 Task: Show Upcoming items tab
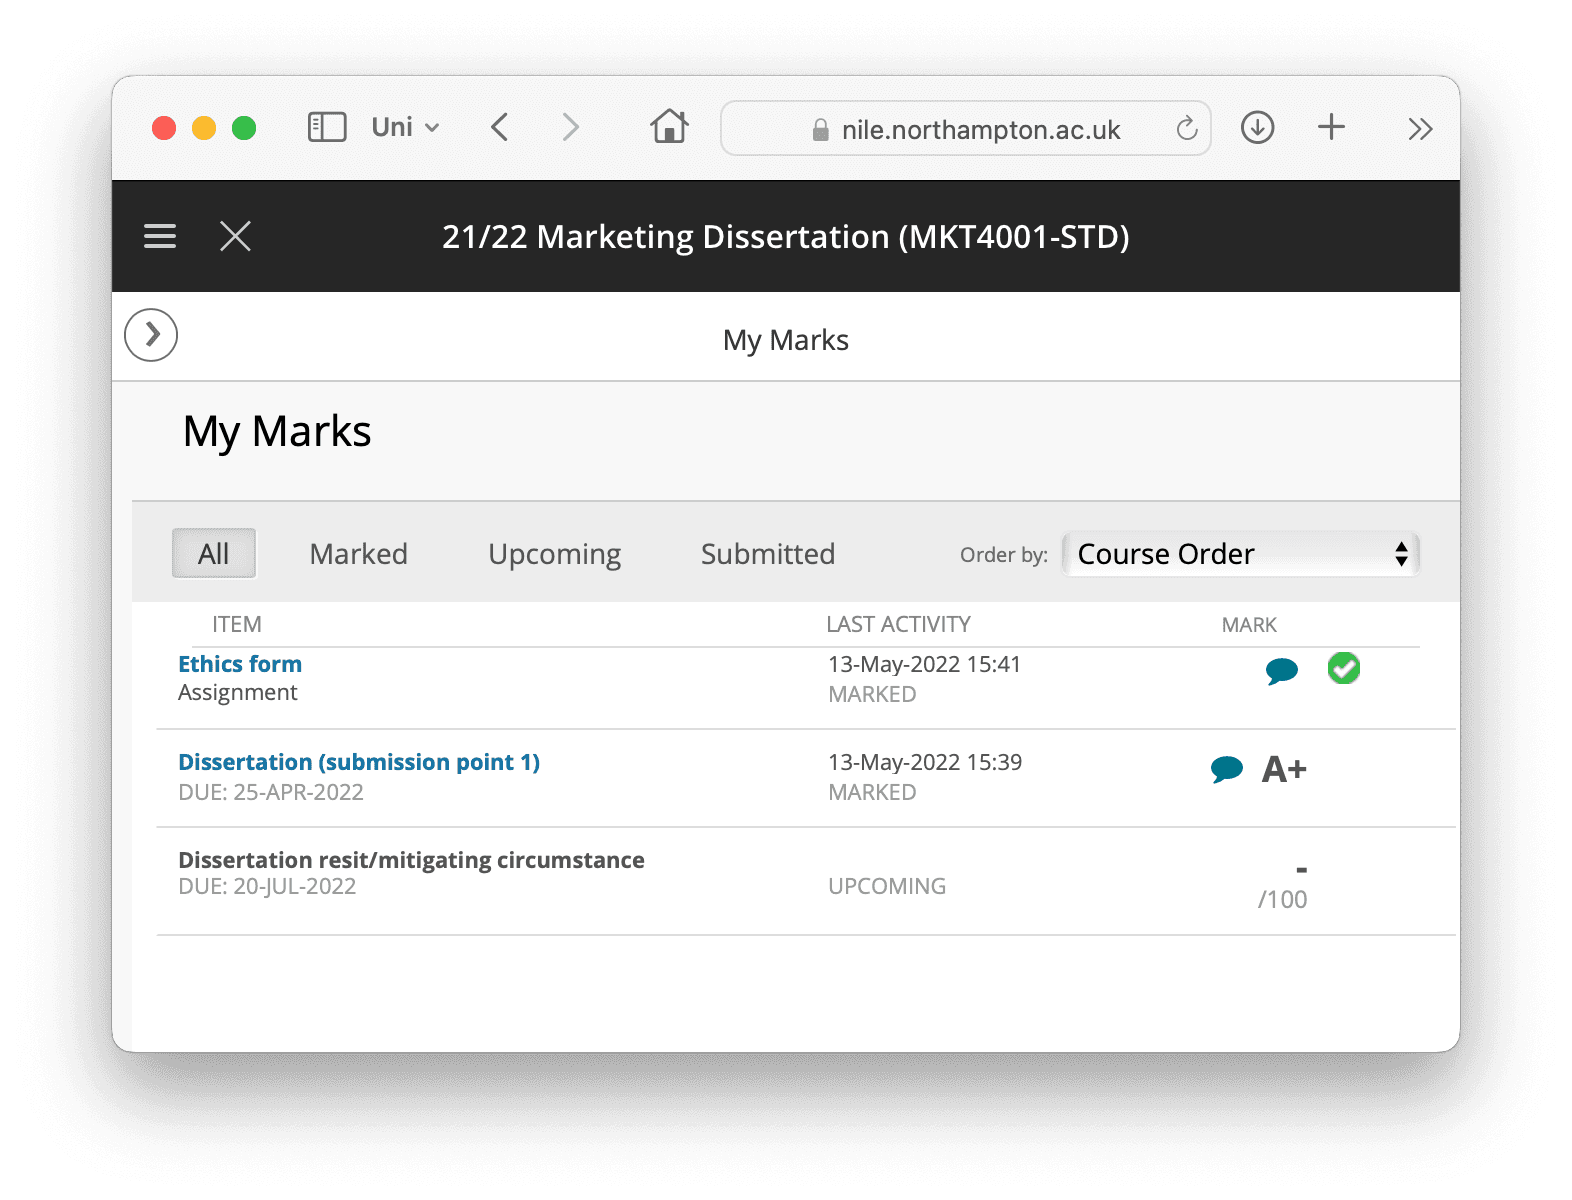click(x=554, y=554)
